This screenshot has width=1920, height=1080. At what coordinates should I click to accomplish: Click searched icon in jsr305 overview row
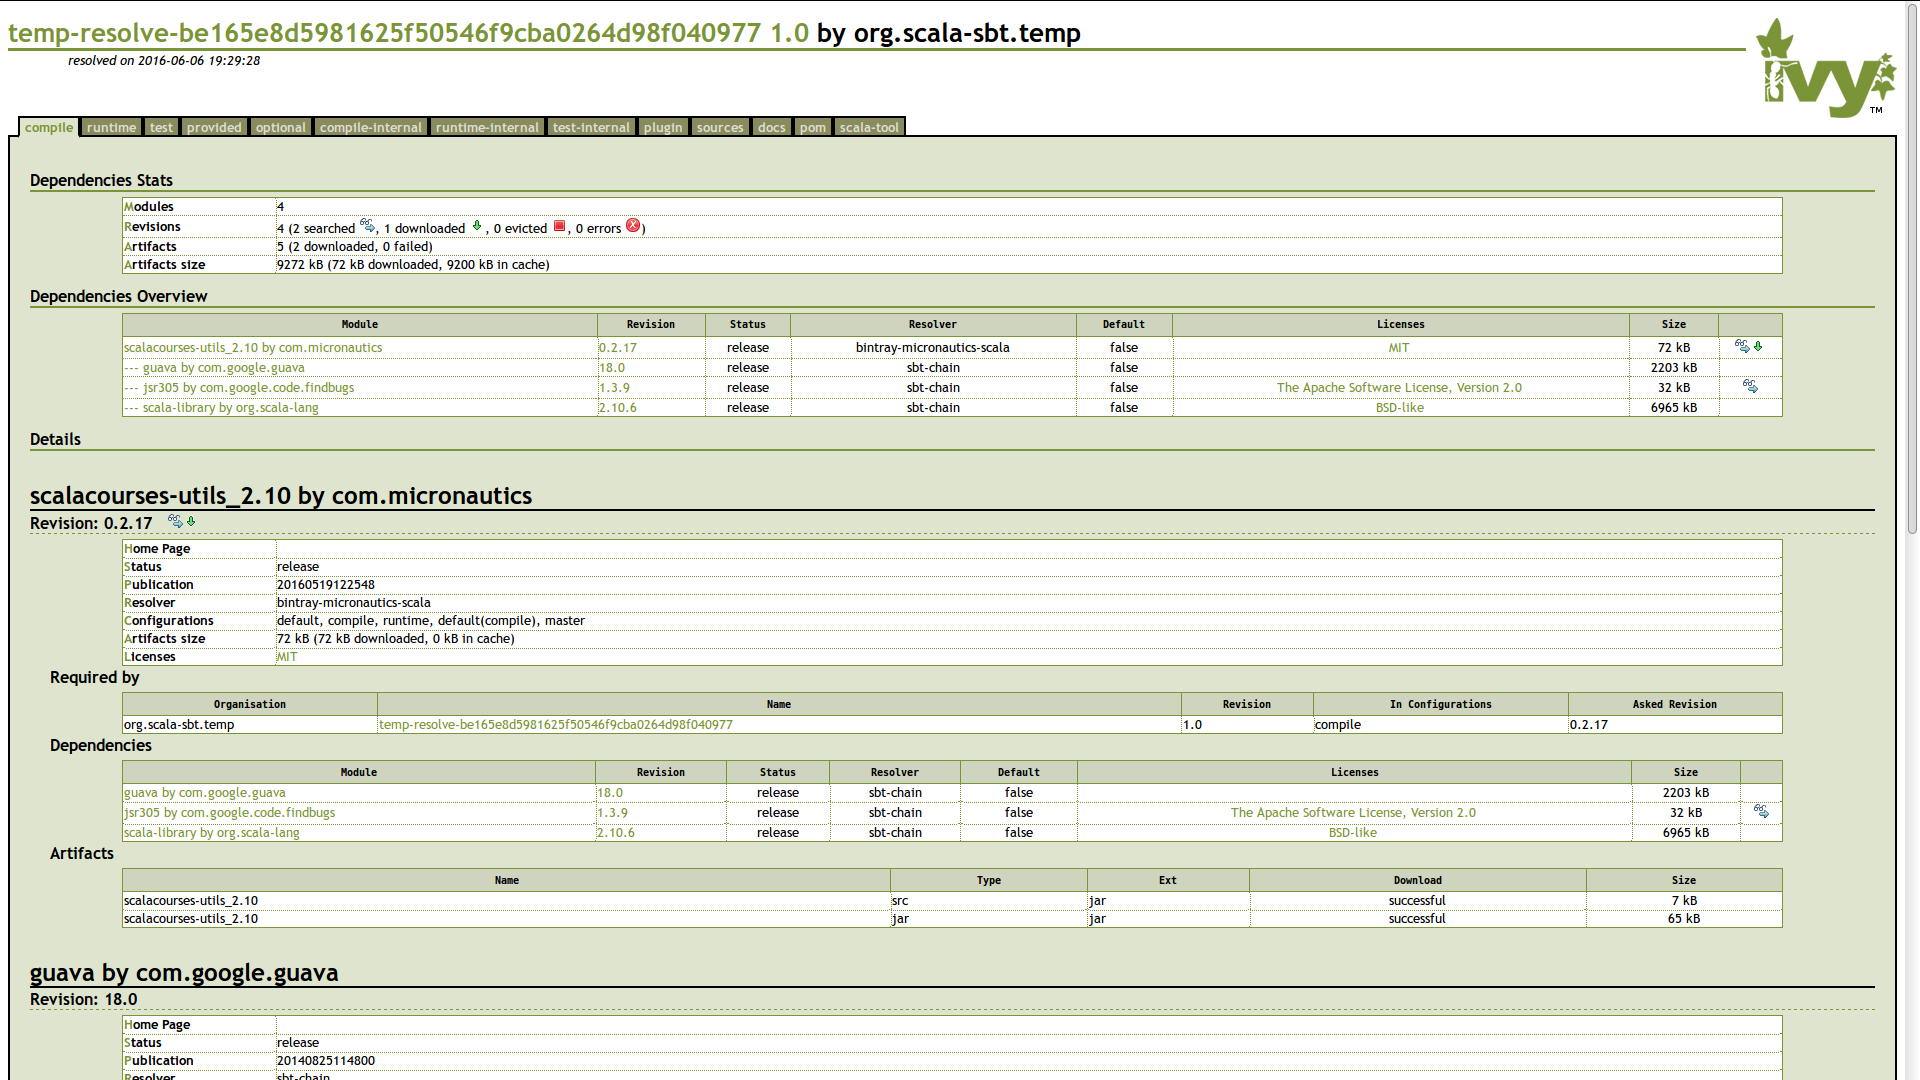tap(1750, 386)
